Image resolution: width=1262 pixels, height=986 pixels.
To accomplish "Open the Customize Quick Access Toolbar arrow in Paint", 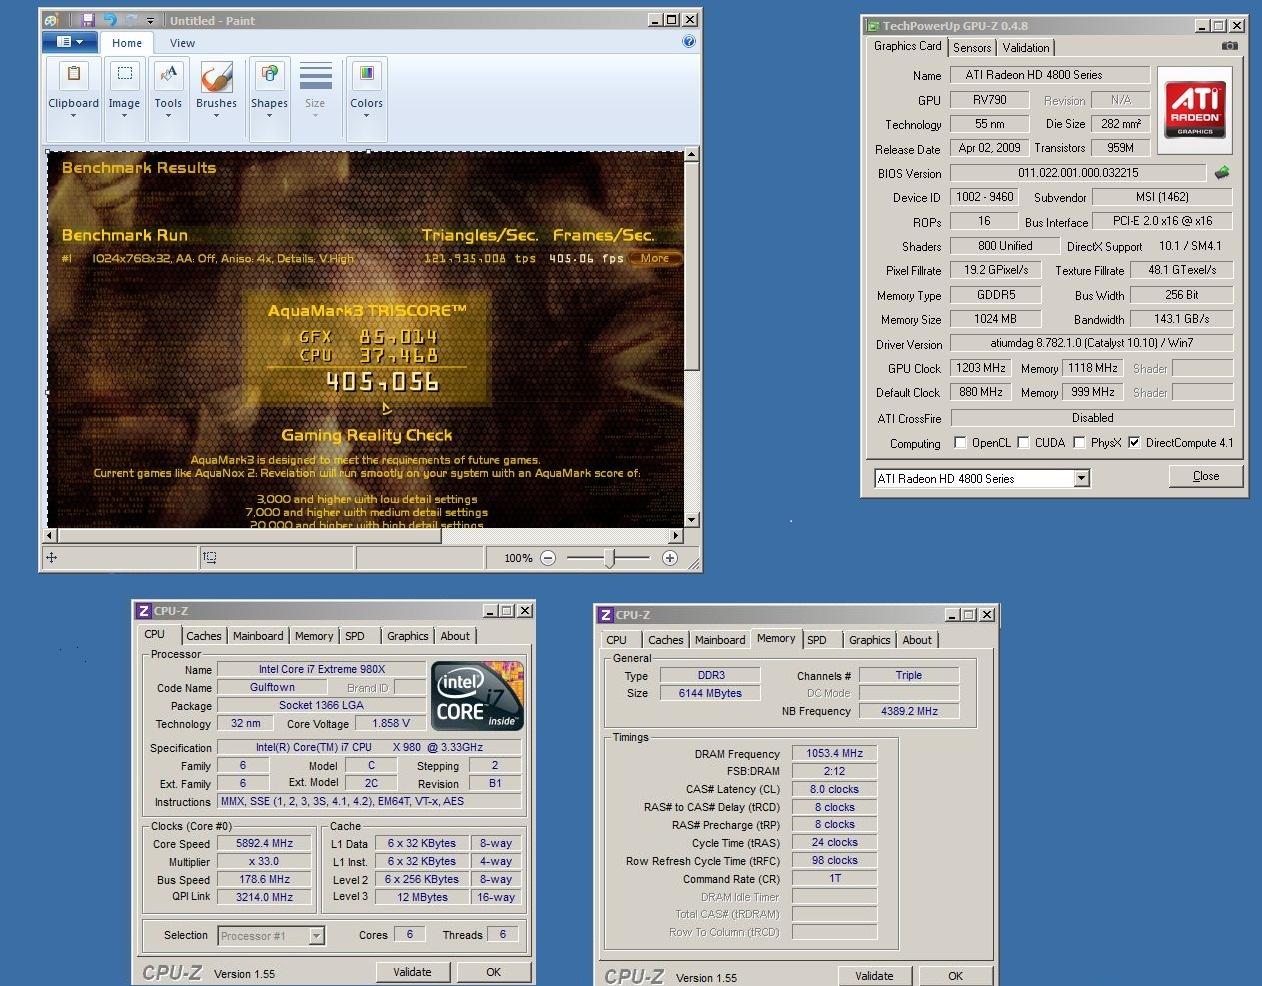I will point(151,20).
